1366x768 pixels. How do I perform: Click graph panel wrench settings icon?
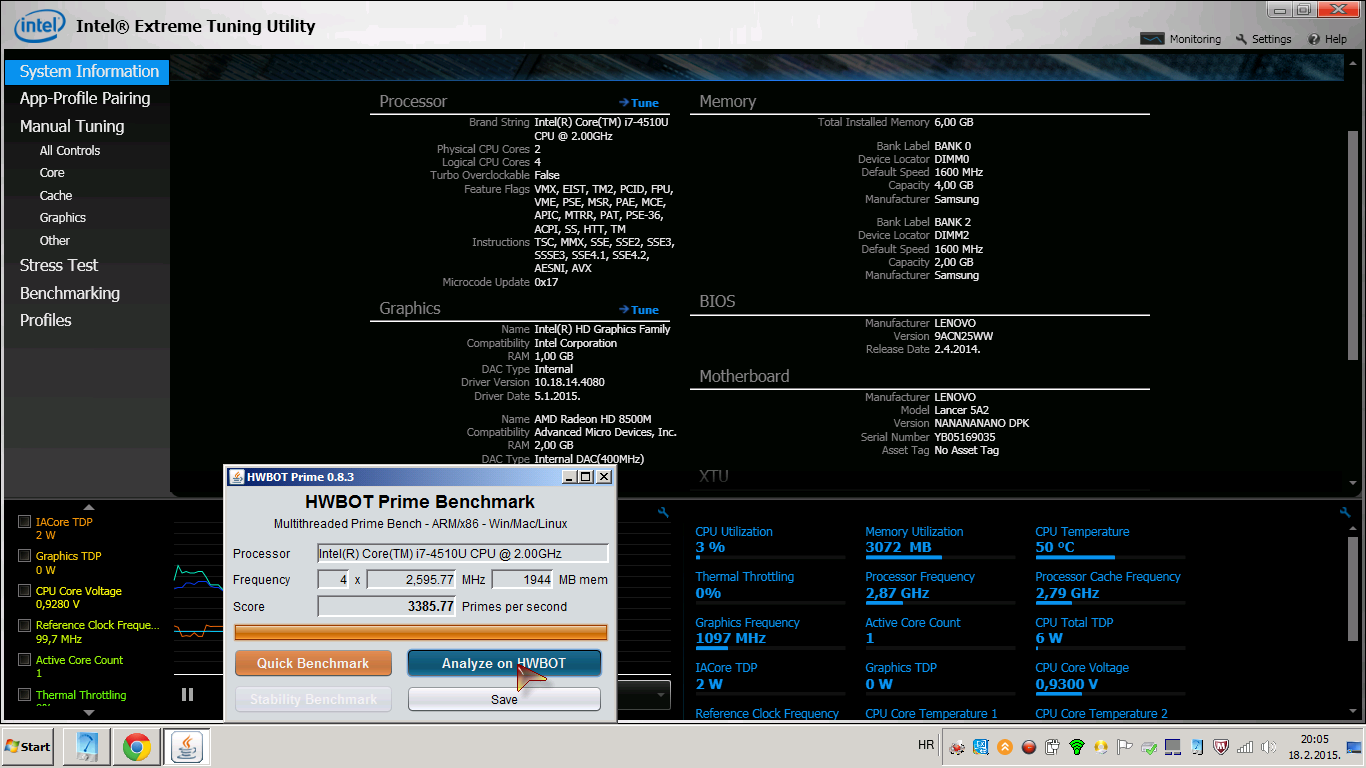coord(663,512)
